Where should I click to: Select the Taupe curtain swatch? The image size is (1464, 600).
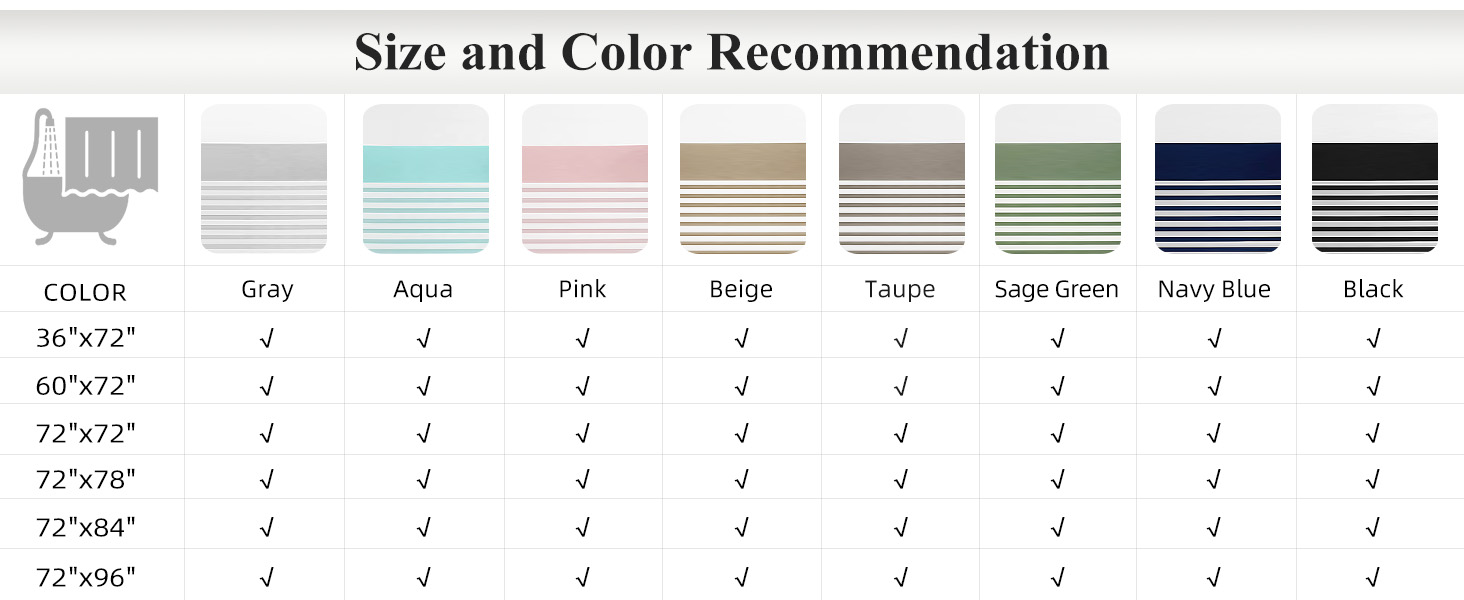901,179
